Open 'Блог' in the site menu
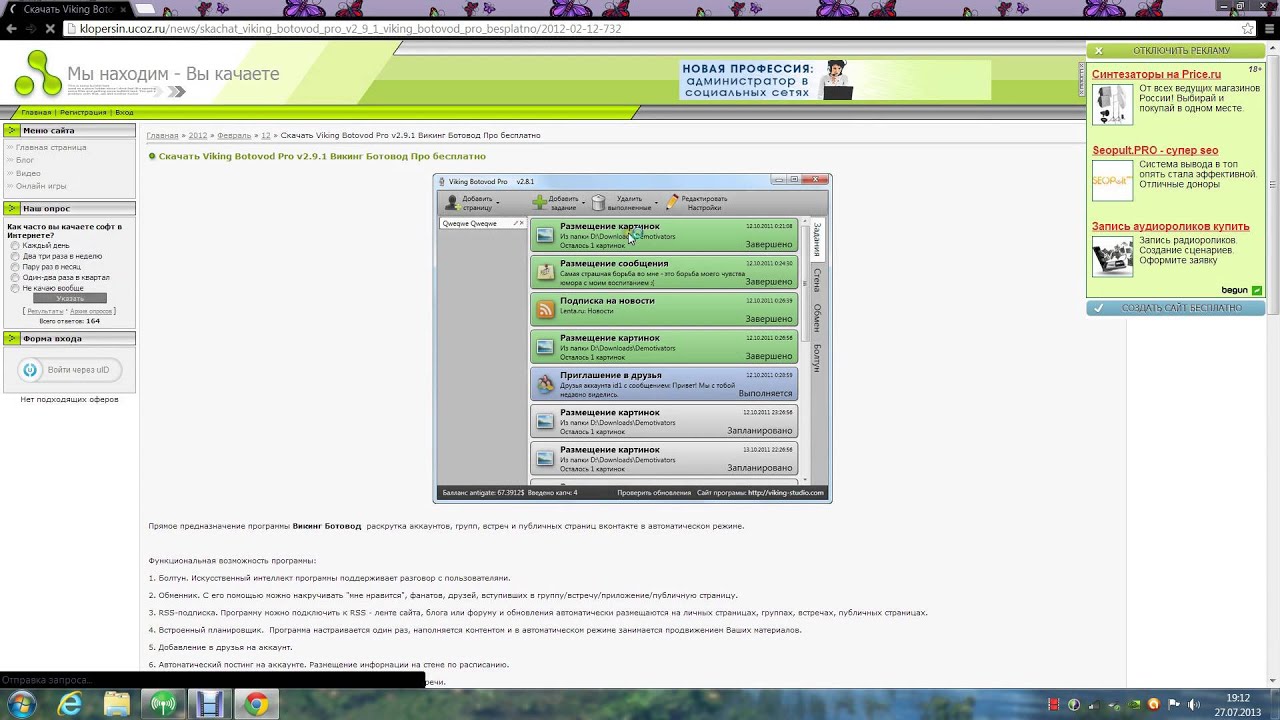The image size is (1280, 720). tap(25, 160)
